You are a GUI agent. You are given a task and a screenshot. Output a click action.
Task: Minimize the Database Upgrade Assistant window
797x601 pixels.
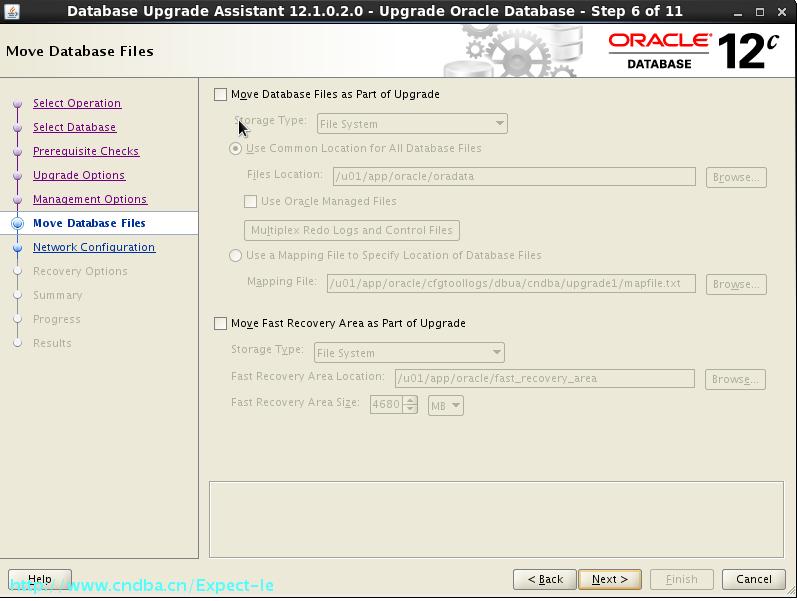[x=738, y=12]
